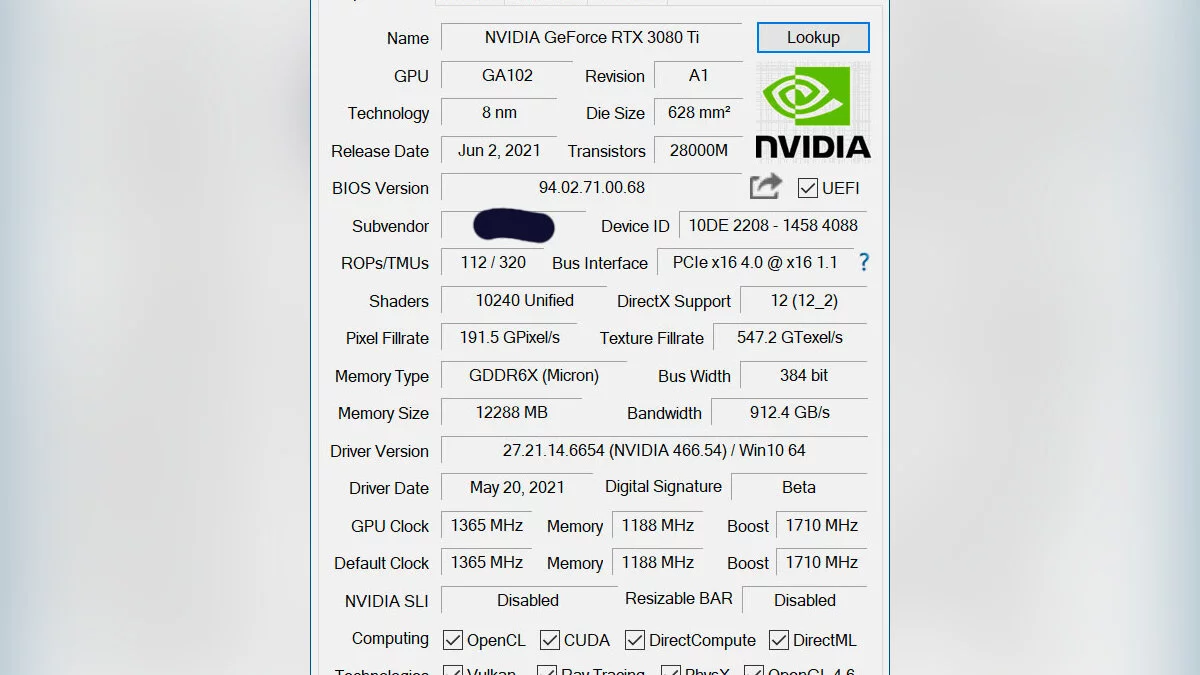The image size is (1200, 675).
Task: Click the Default Clock row Memory value 1188 MHz
Action: 658,563
